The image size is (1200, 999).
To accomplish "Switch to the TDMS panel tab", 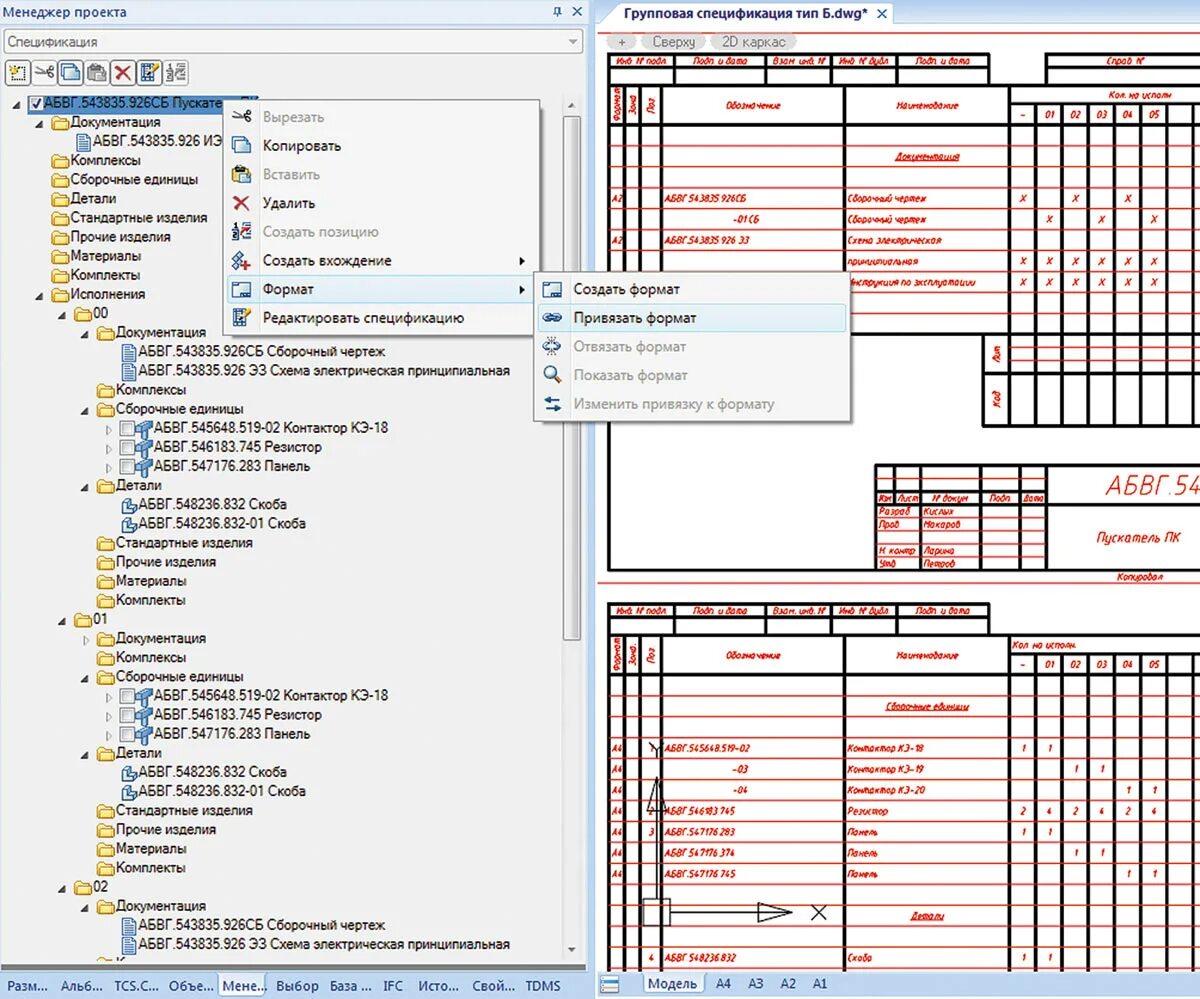I will (543, 986).
